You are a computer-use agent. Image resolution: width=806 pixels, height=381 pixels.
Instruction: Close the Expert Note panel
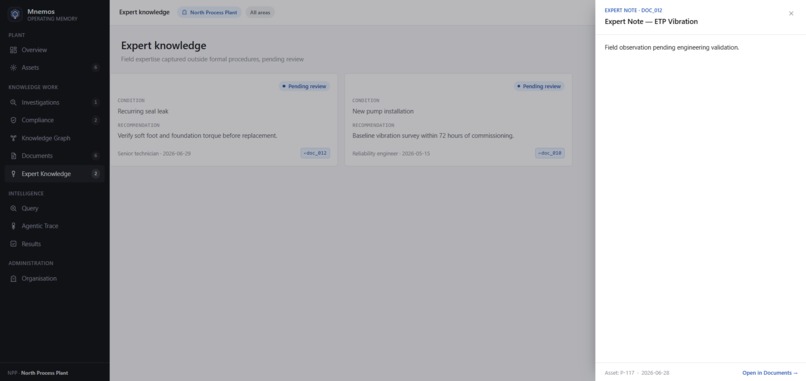[791, 13]
